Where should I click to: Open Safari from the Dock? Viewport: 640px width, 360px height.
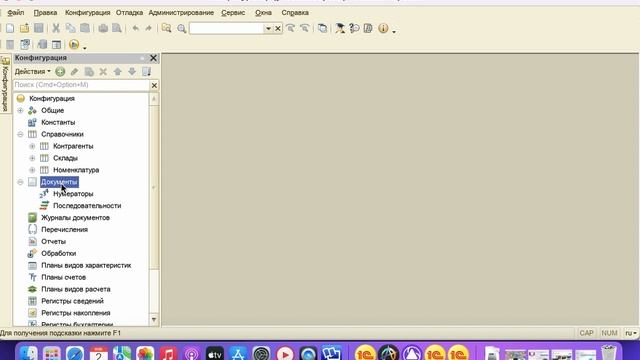(75, 353)
